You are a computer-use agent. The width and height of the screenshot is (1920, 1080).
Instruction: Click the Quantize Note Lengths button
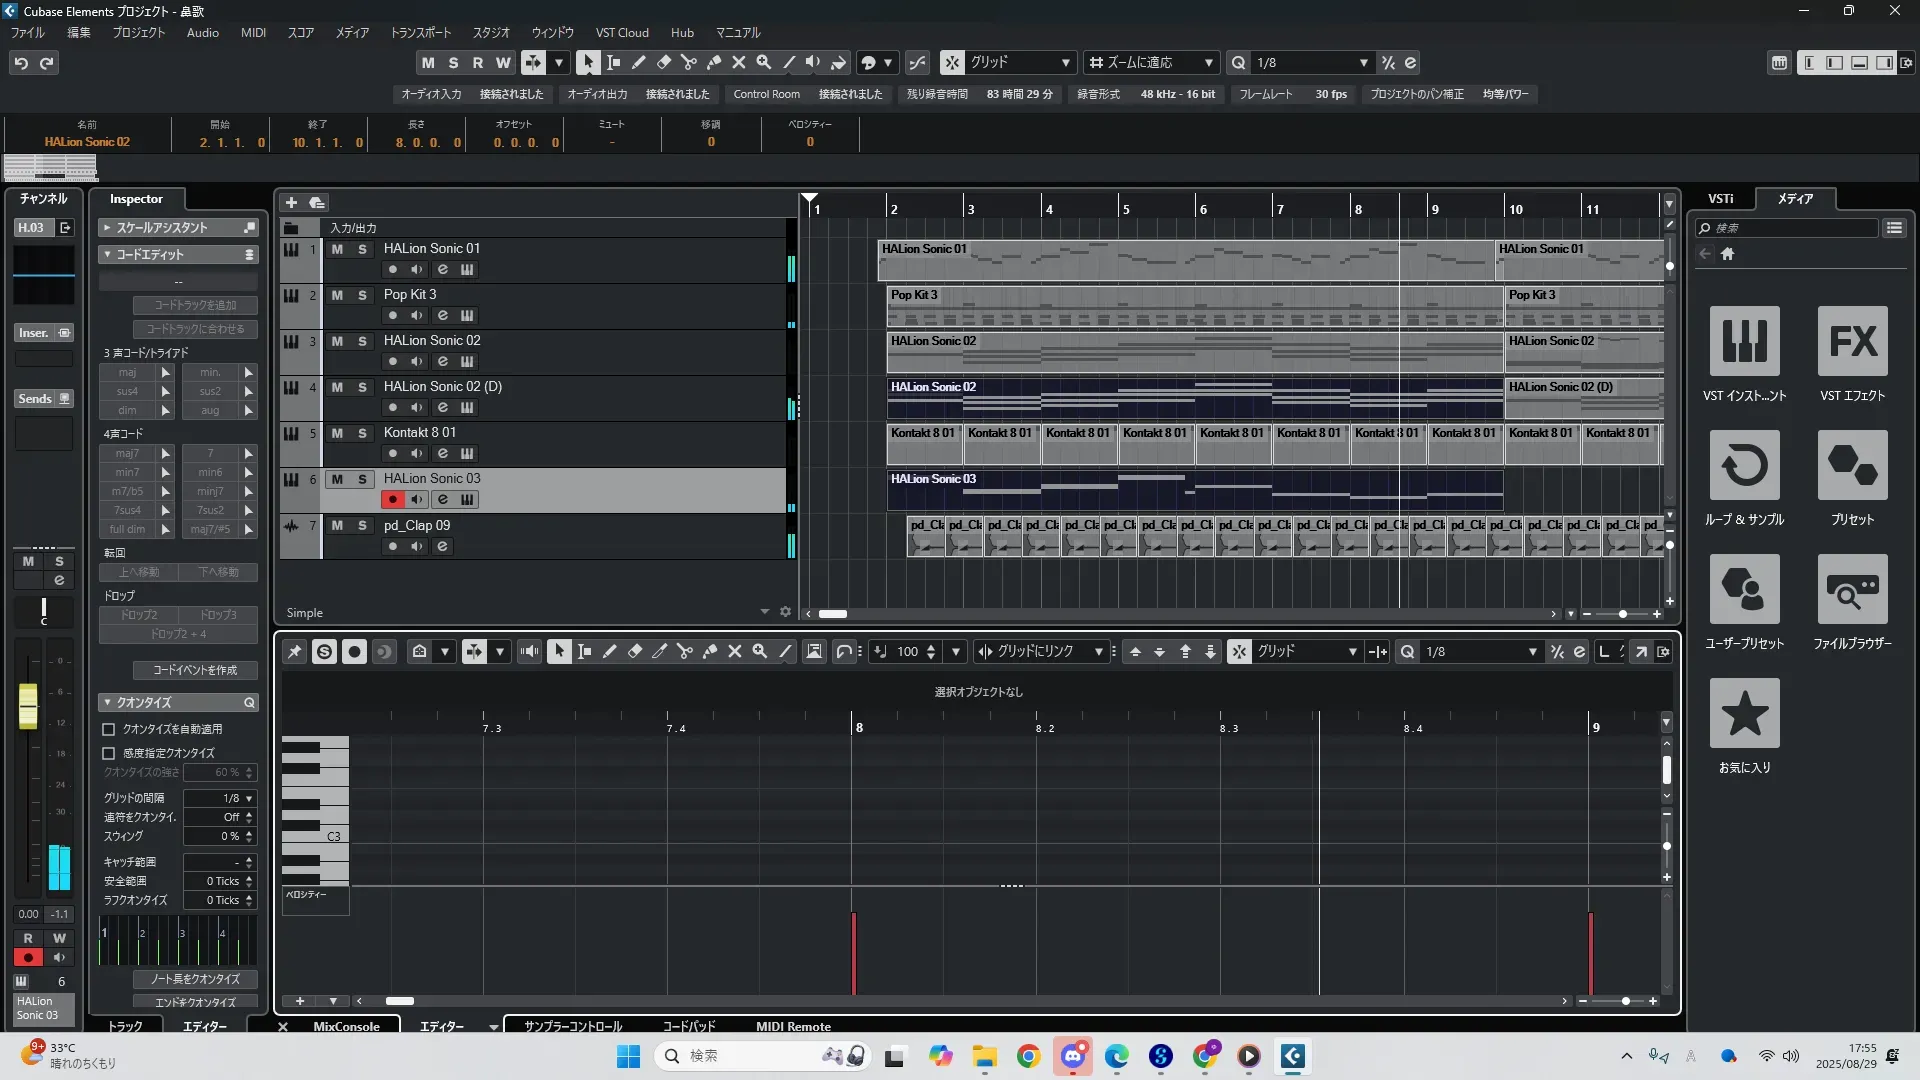pyautogui.click(x=195, y=979)
